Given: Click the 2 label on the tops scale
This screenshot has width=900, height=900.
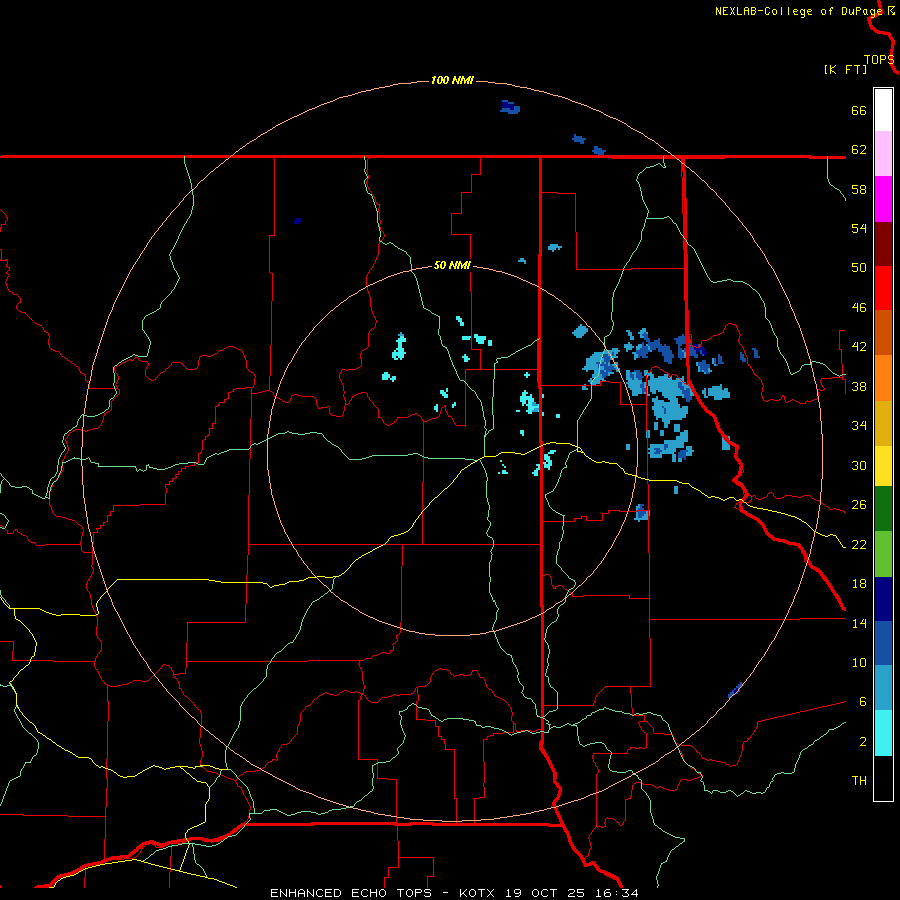Looking at the screenshot, I should tap(863, 742).
